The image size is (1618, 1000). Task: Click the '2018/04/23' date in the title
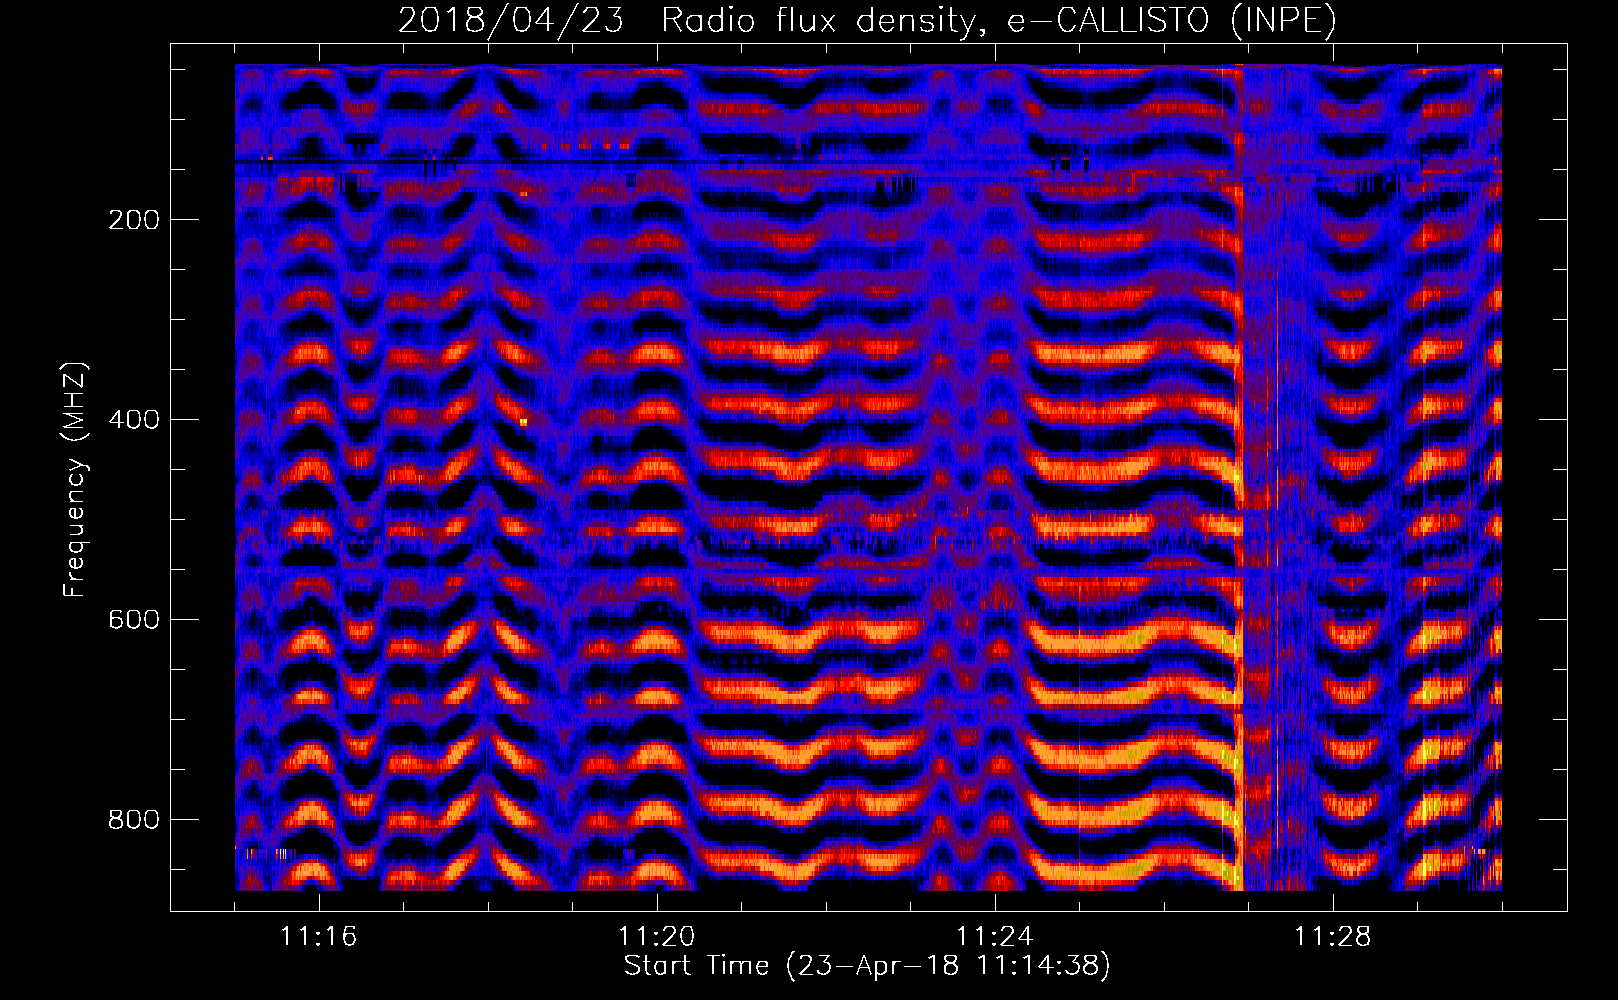tap(510, 21)
